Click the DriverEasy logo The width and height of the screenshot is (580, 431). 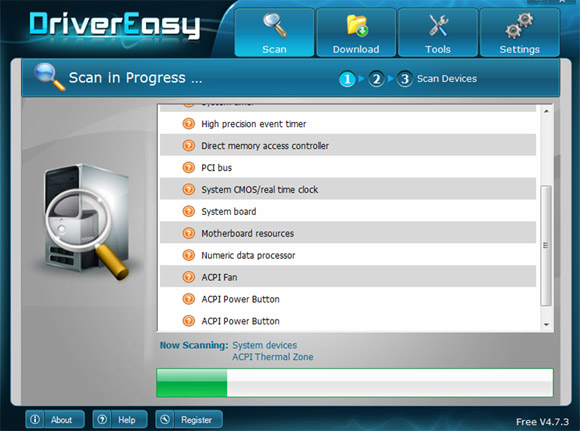click(x=114, y=25)
